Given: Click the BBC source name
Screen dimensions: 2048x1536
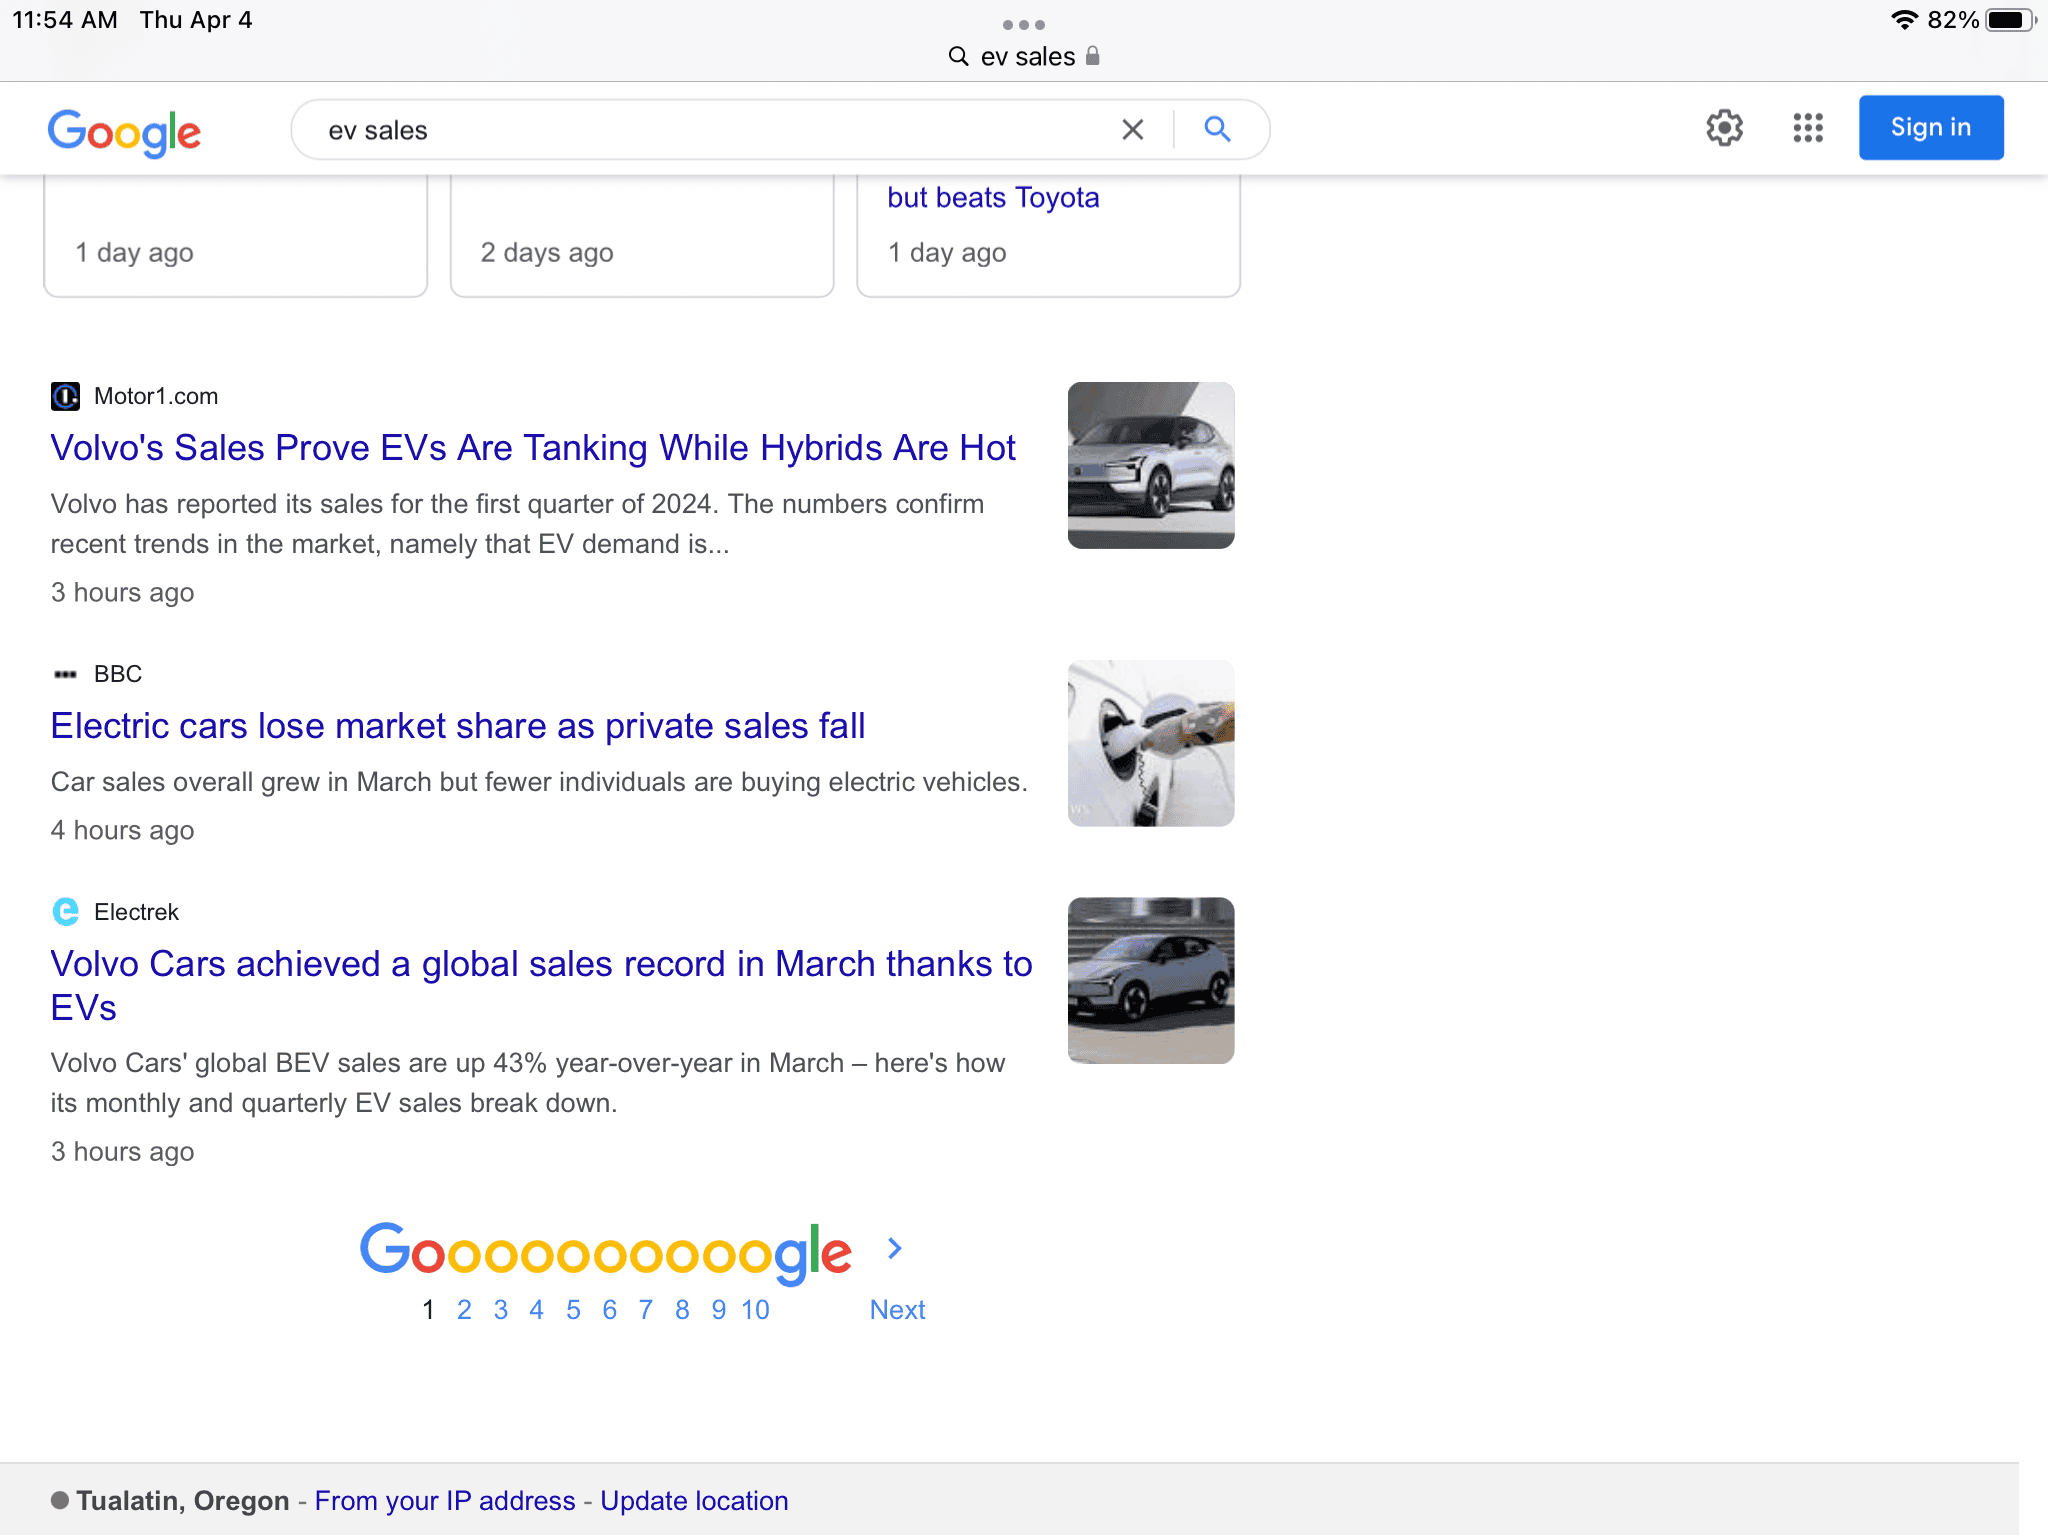Looking at the screenshot, I should [118, 674].
